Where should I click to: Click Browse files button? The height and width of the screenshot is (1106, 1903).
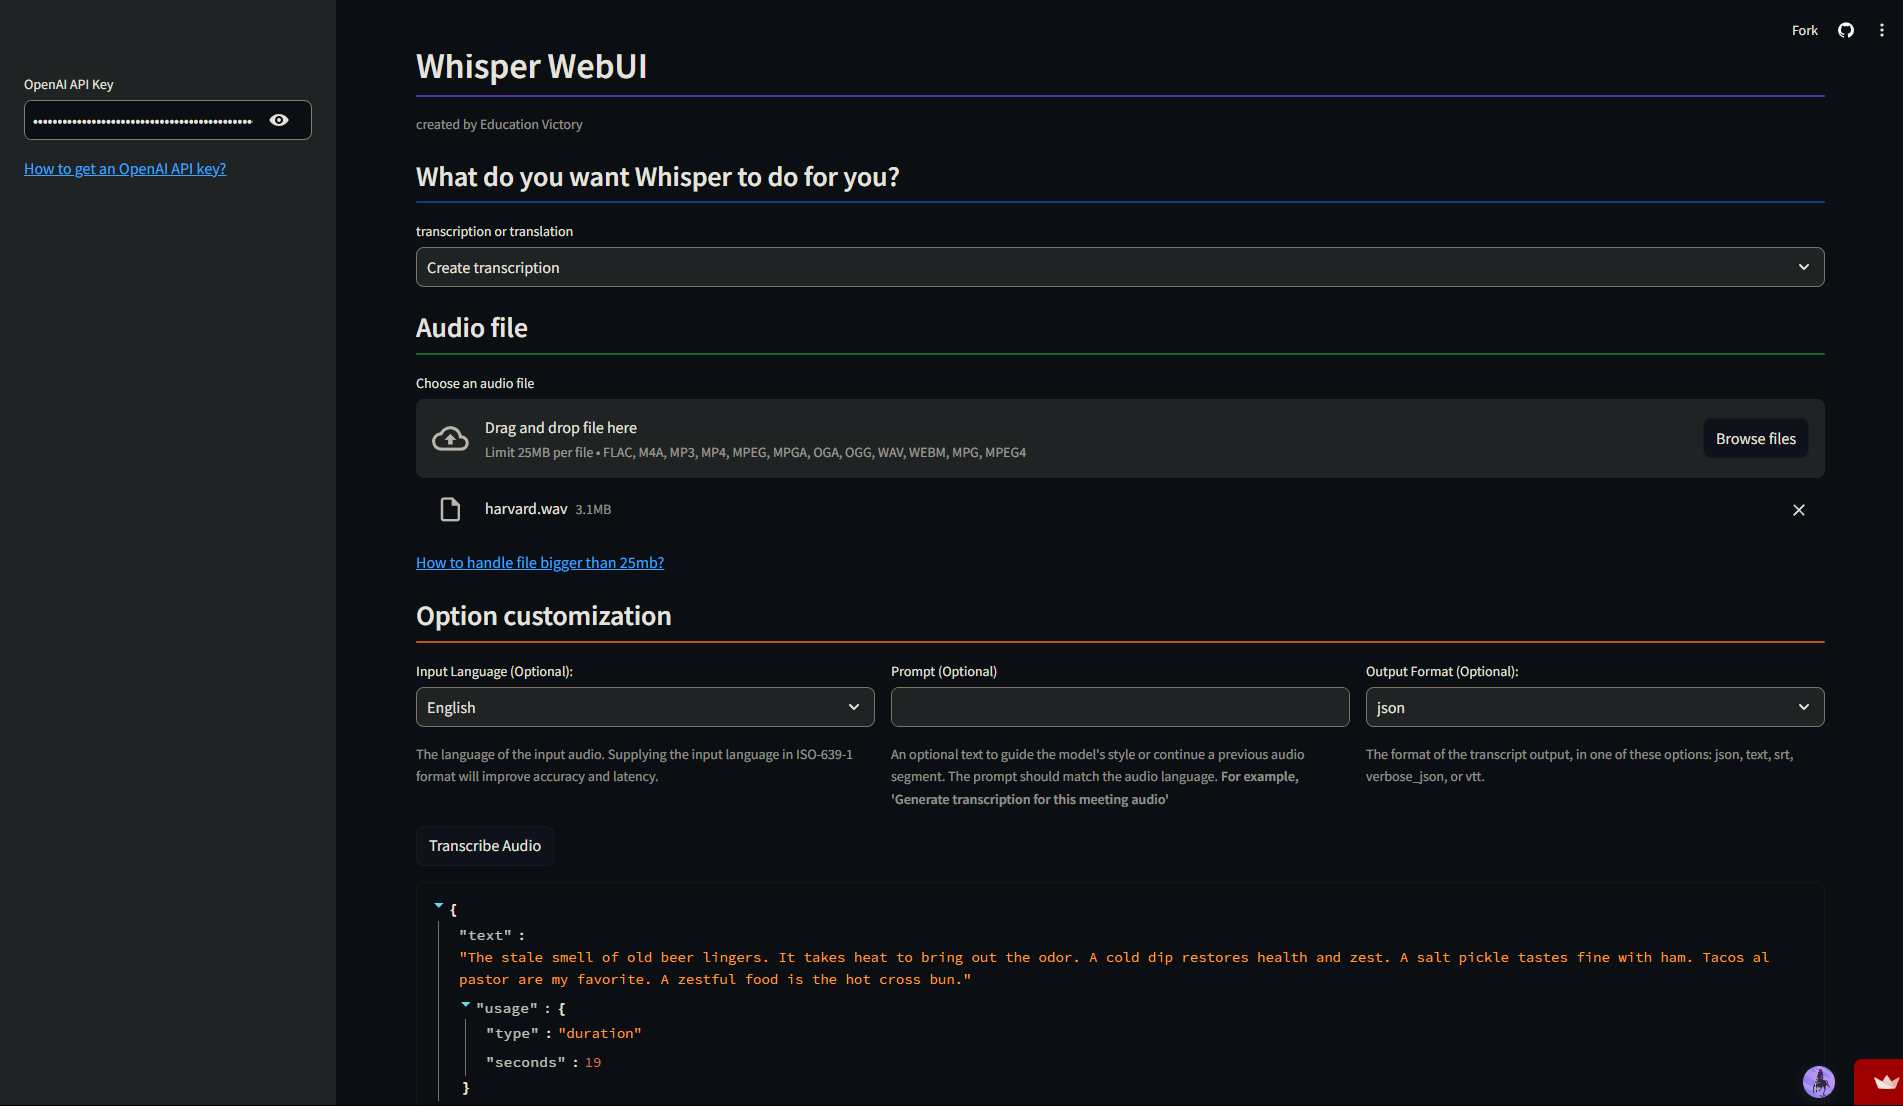[1755, 438]
